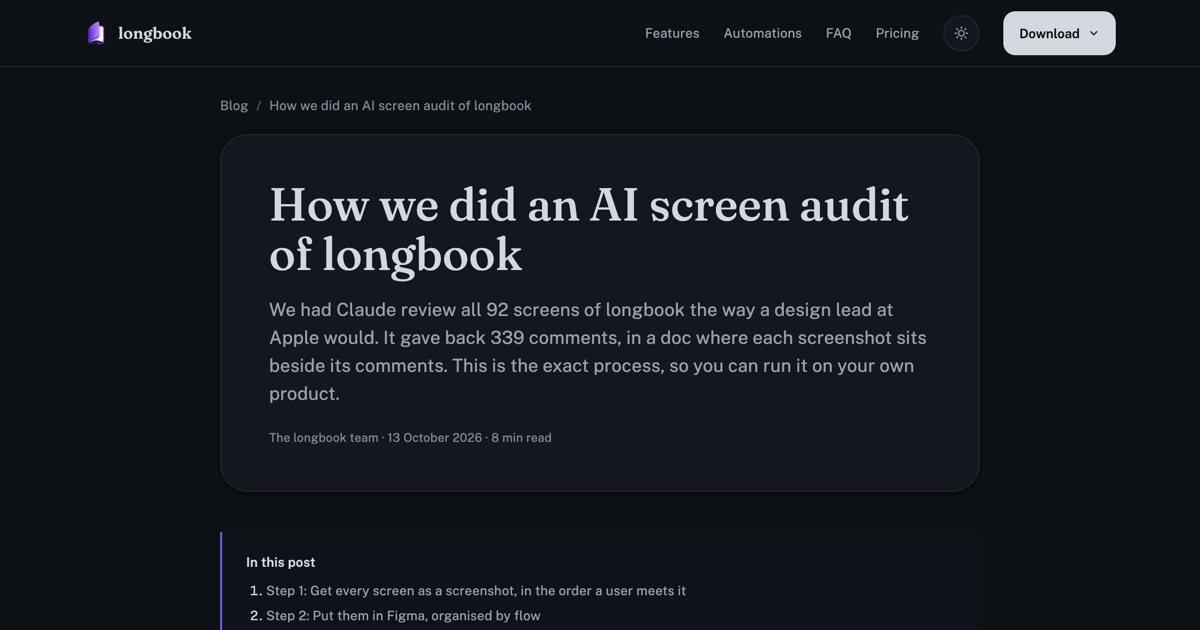
Task: Click the 'The longbook team' byline text
Action: [324, 437]
